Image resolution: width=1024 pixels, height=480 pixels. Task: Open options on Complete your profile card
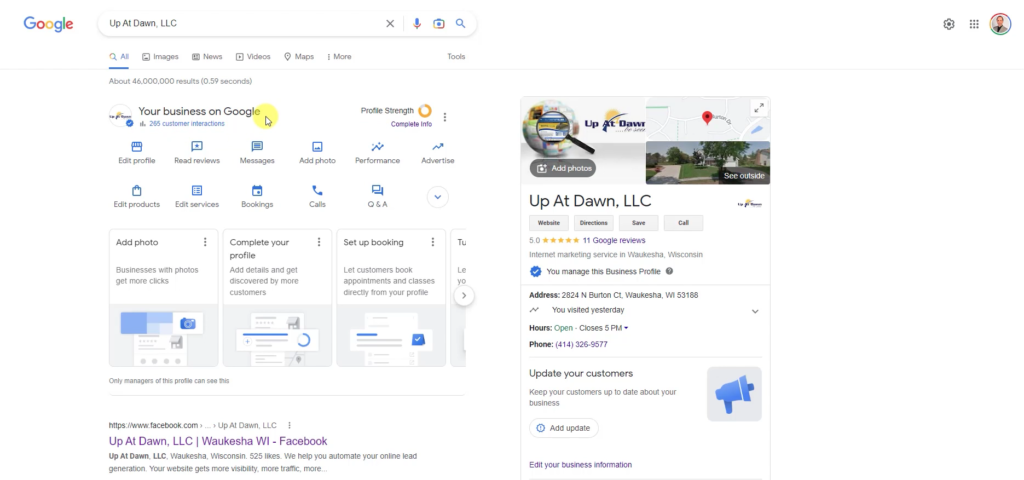pos(319,242)
